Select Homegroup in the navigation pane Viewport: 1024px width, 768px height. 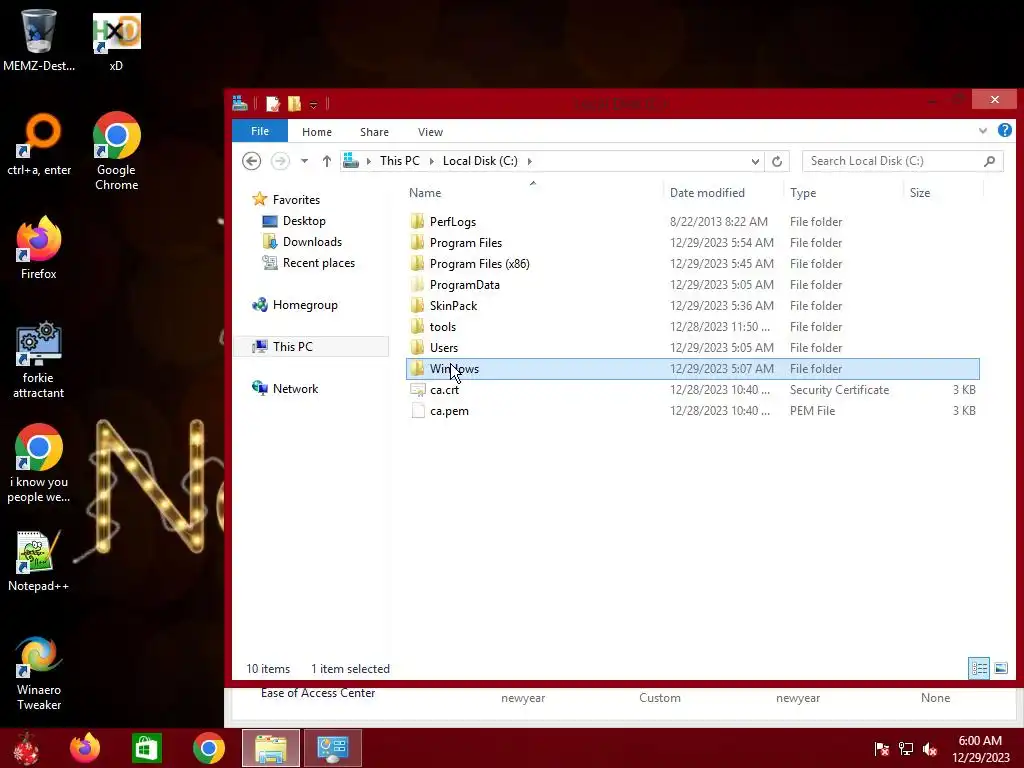pos(305,305)
